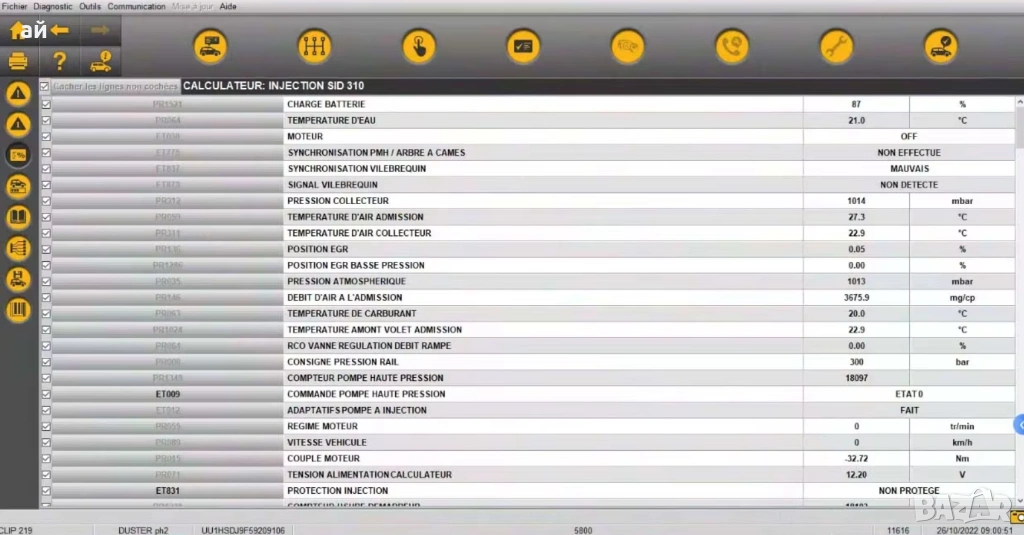Click the vertical scrollbar of parameter list
The width and height of the screenshot is (1024, 535).
tap(1019, 300)
